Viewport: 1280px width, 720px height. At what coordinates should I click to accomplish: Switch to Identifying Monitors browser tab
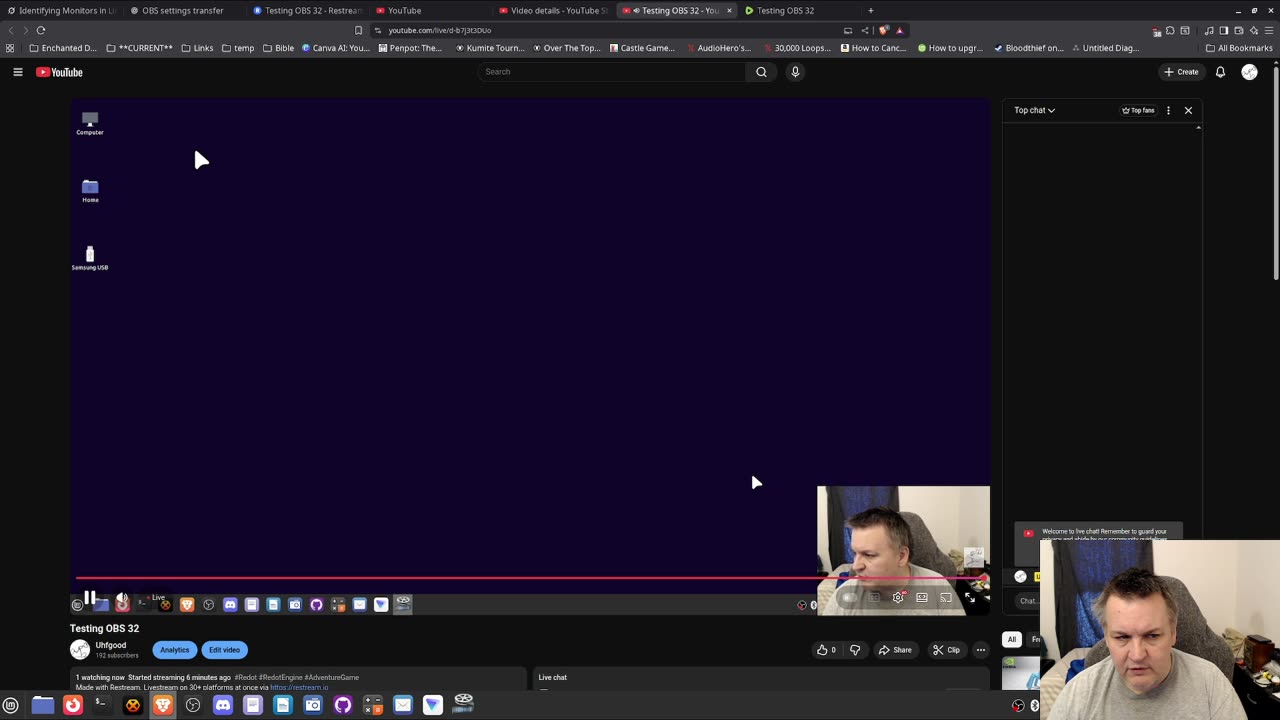(62, 10)
